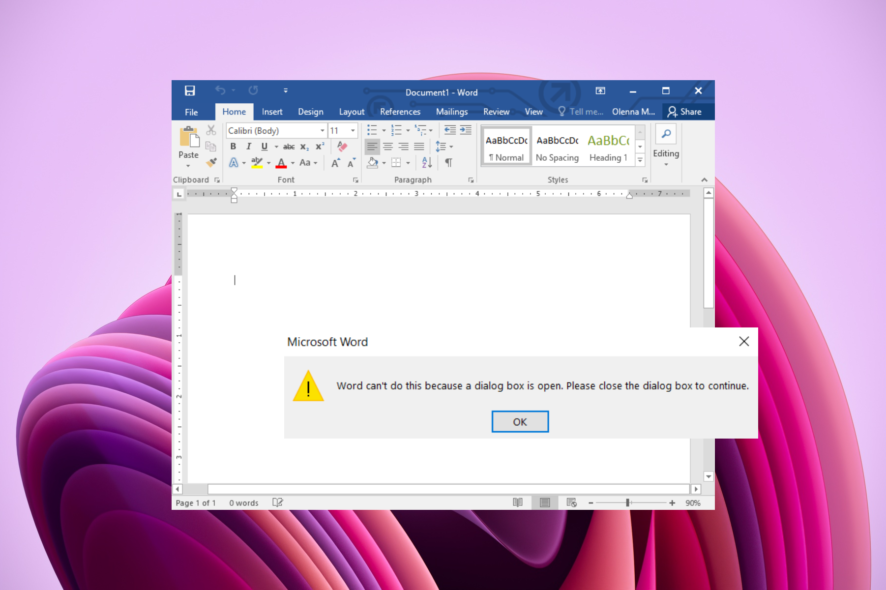The width and height of the screenshot is (886, 590).
Task: Click the Paste clipboard icon
Action: coord(189,137)
